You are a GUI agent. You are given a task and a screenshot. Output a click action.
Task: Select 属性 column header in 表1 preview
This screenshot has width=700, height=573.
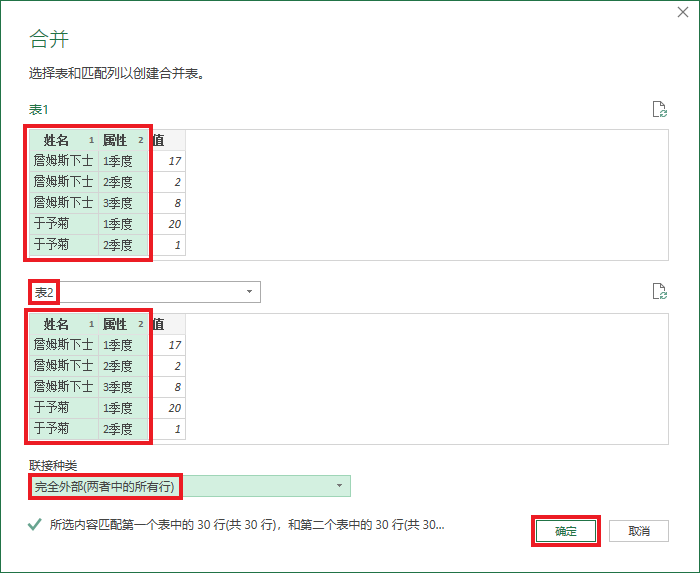(x=123, y=140)
